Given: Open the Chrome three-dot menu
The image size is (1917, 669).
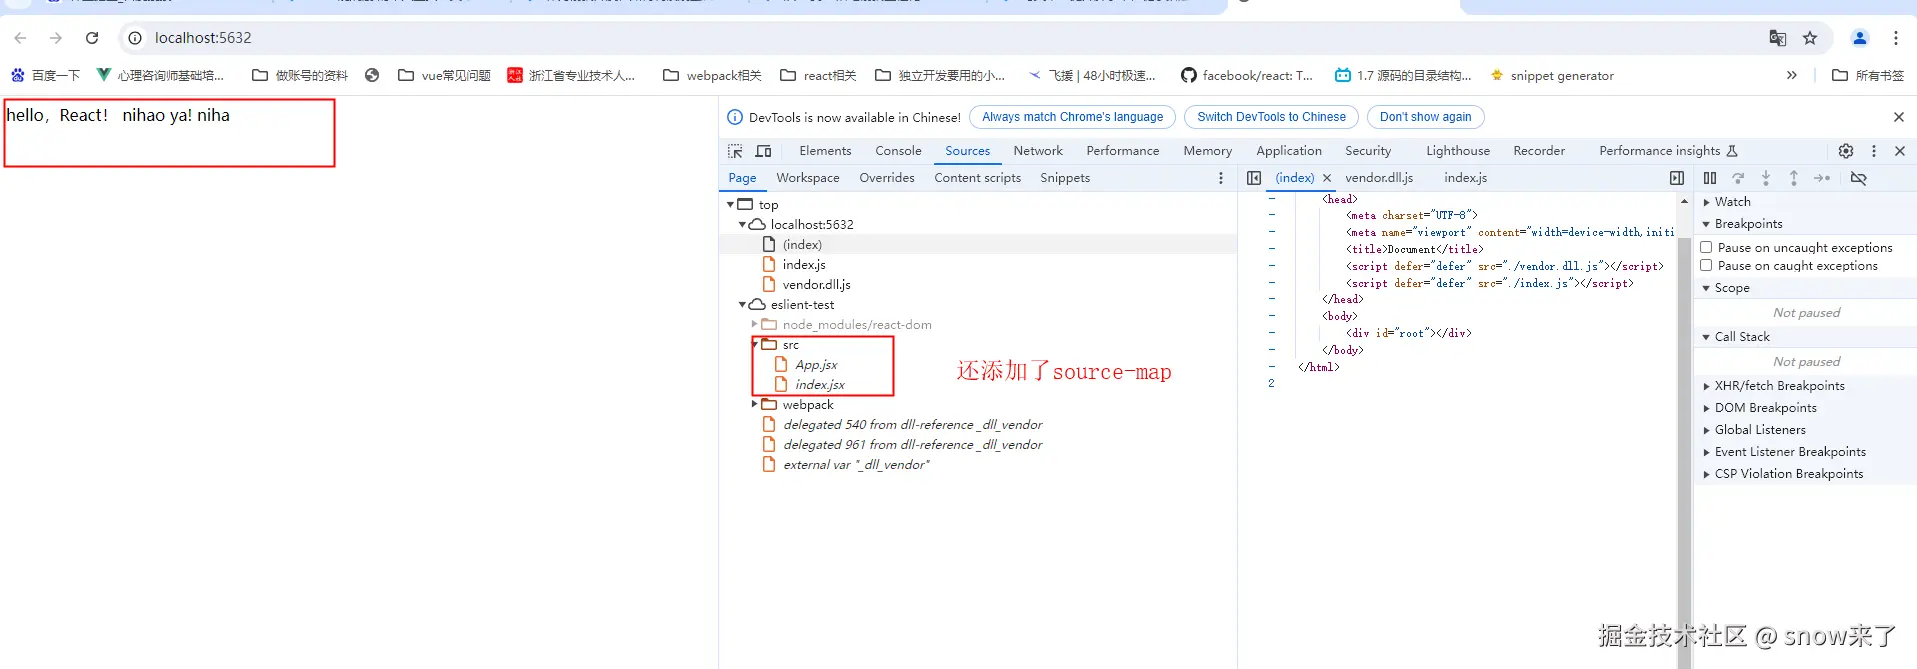Looking at the screenshot, I should click(x=1896, y=38).
